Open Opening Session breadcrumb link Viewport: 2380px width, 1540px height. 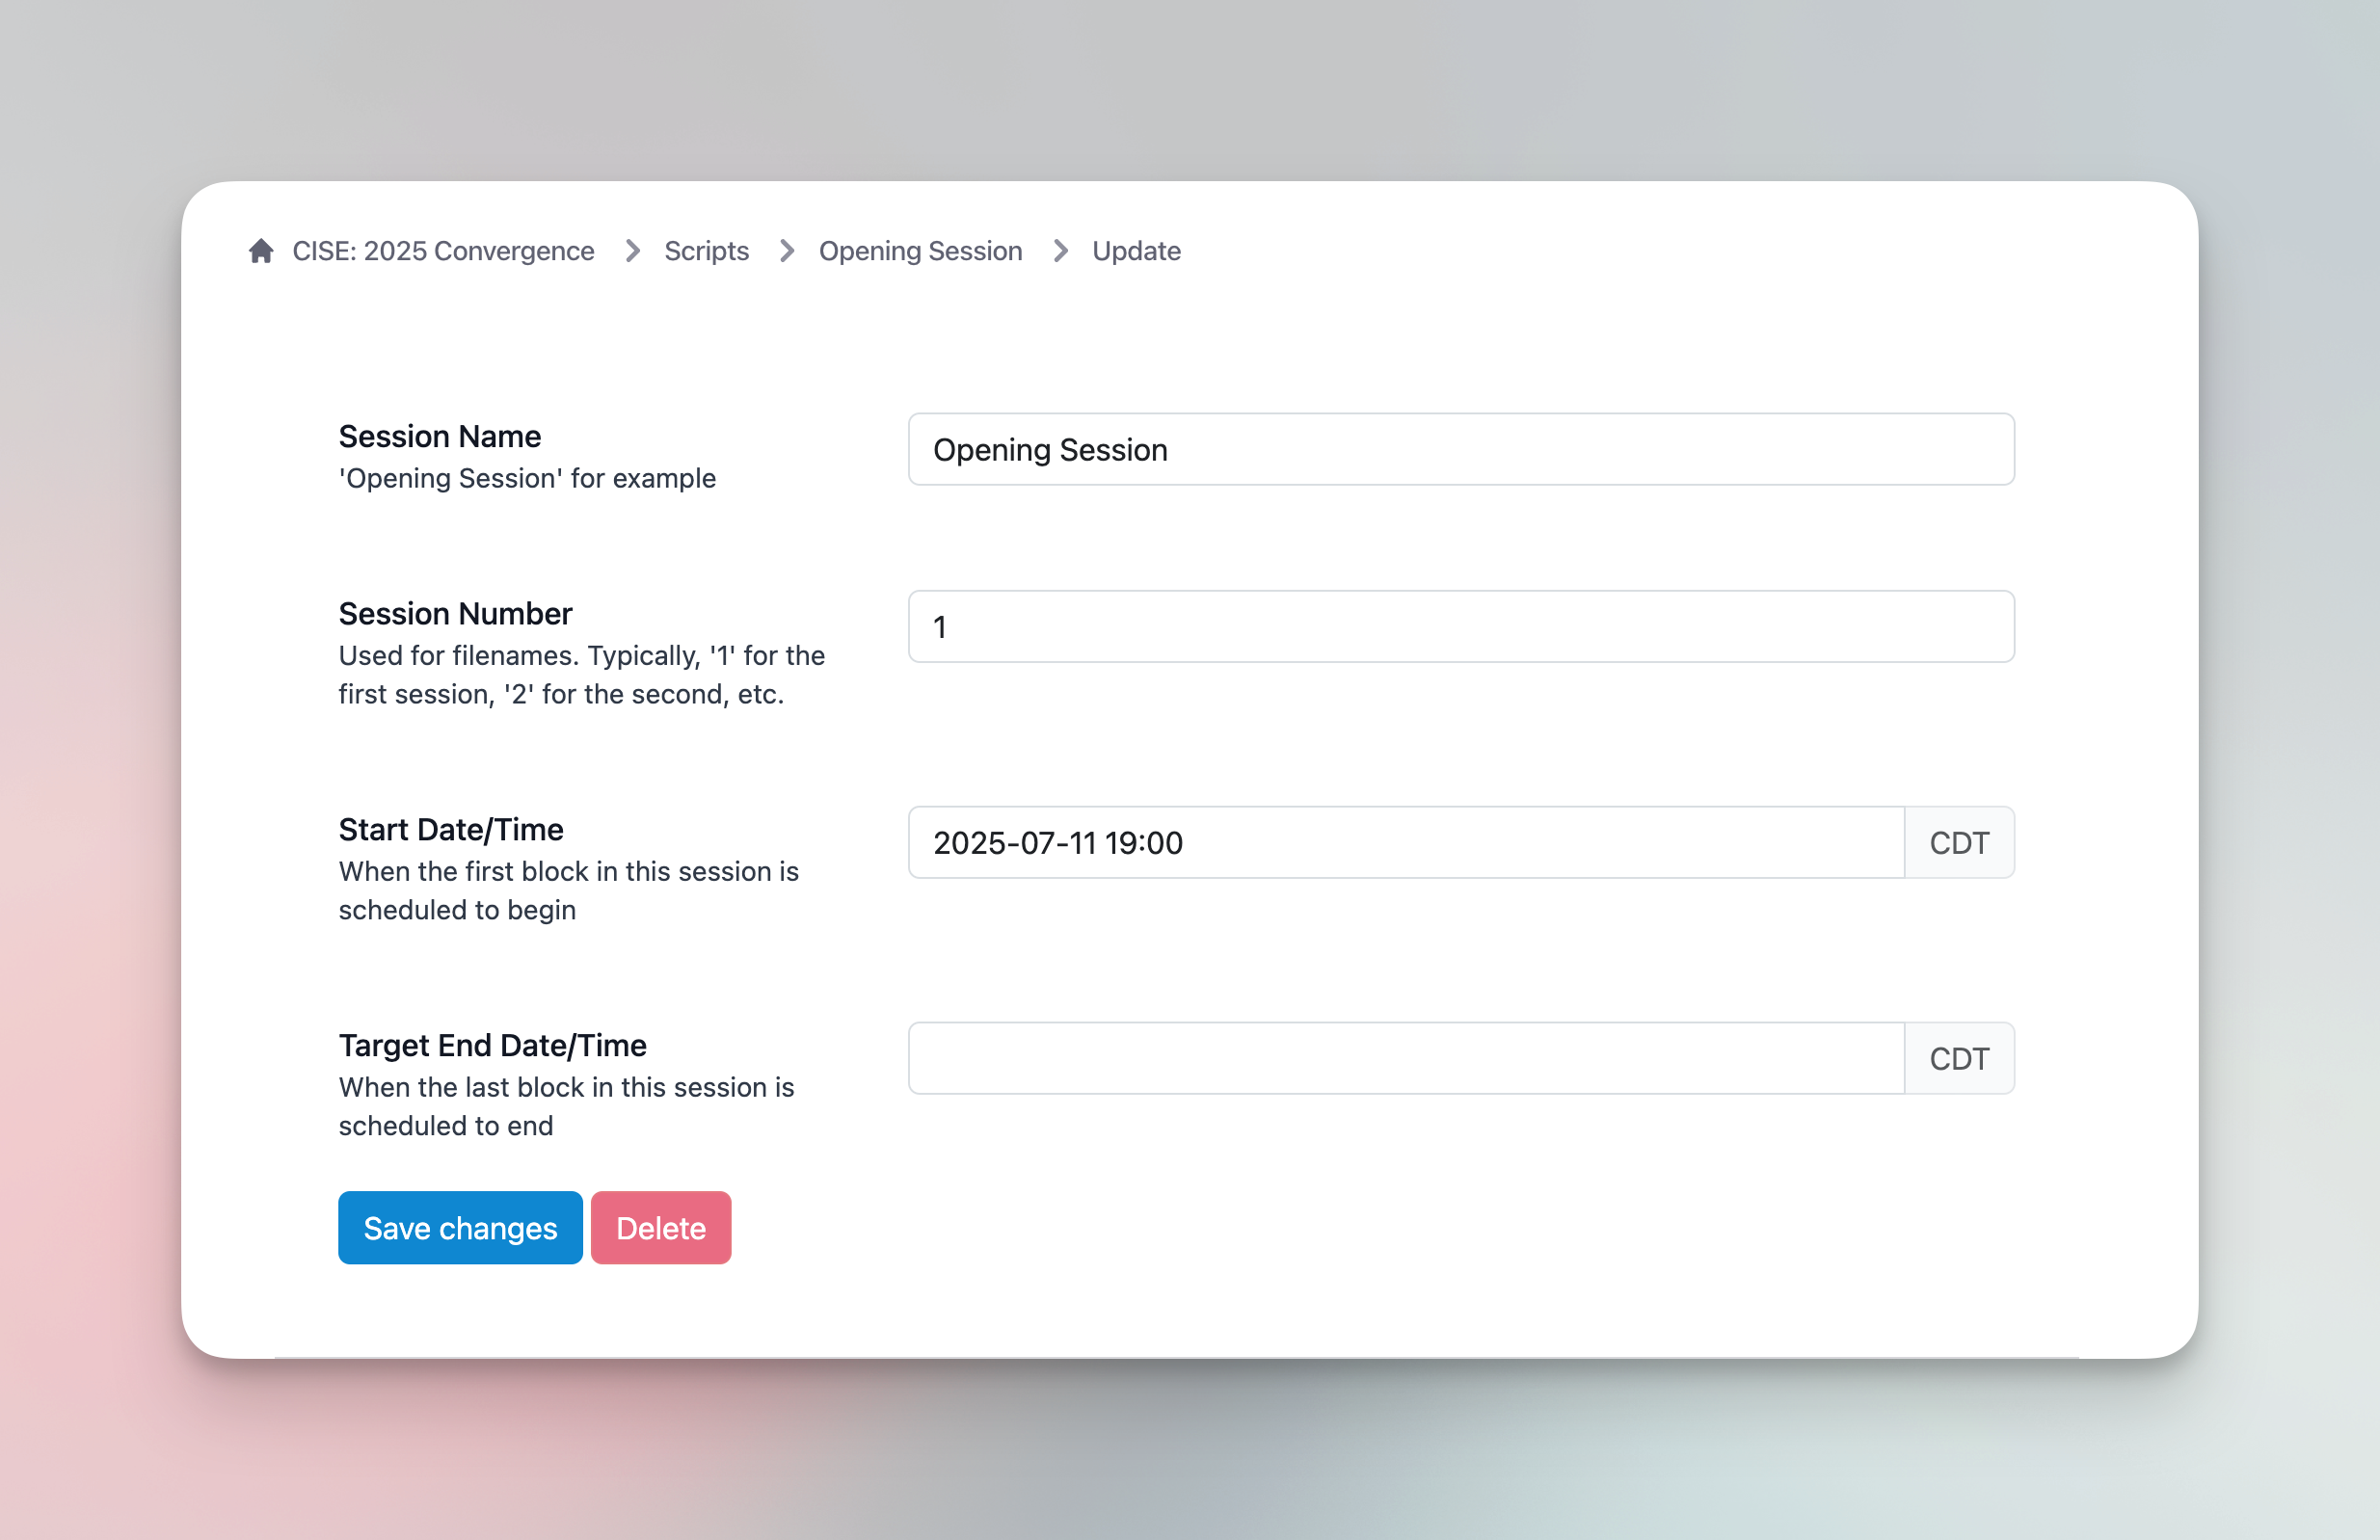[x=920, y=251]
